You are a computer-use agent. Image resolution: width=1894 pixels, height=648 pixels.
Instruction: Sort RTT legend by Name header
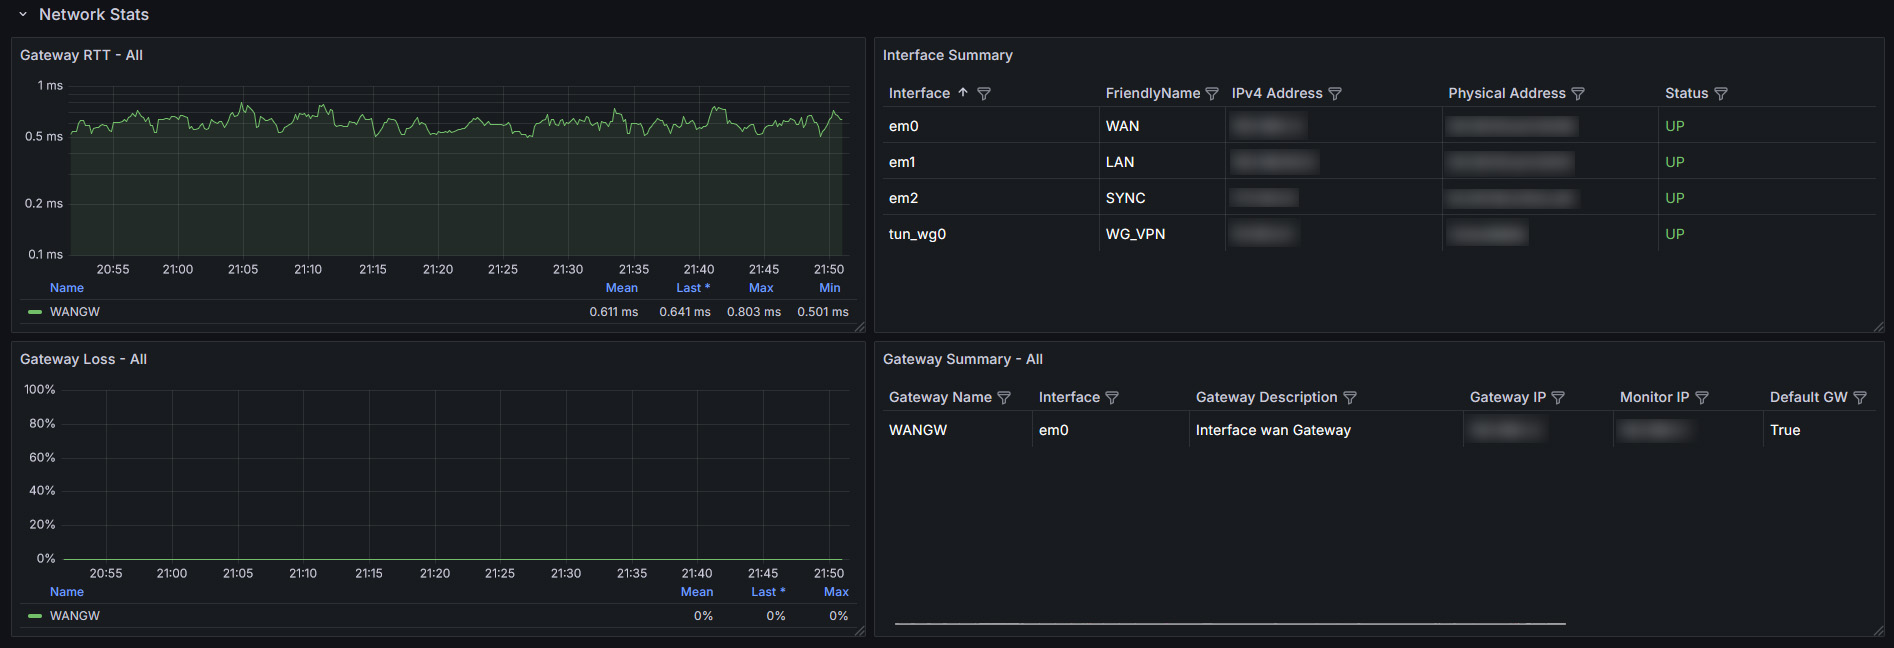[67, 288]
